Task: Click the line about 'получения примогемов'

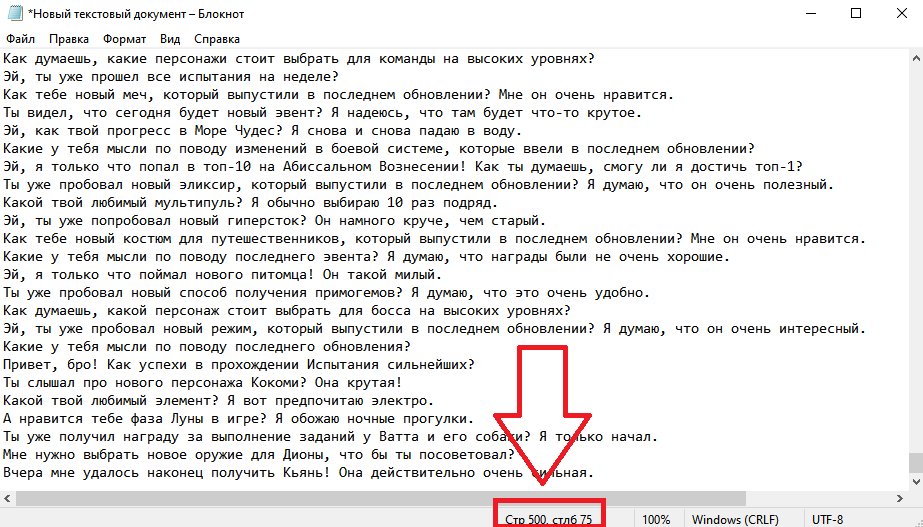Action: tap(326, 293)
